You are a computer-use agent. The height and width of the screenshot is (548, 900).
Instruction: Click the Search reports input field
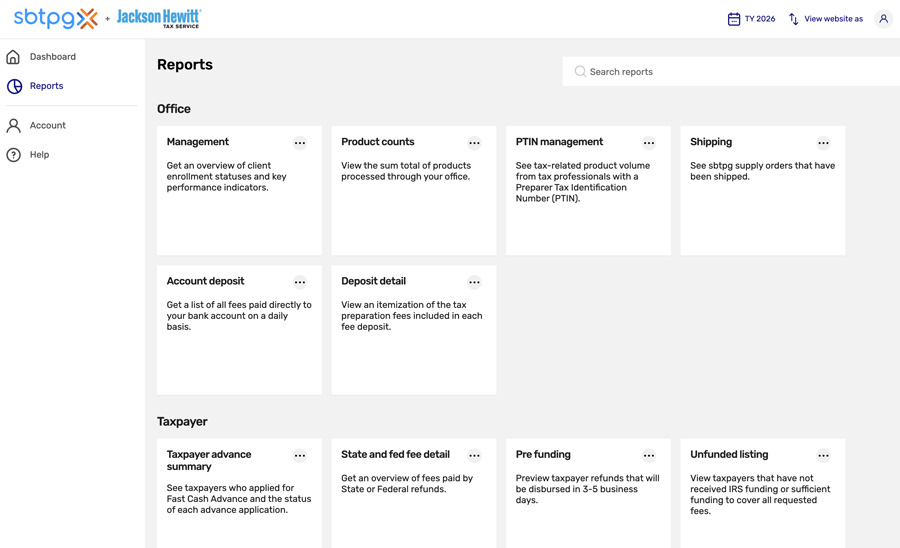point(740,72)
